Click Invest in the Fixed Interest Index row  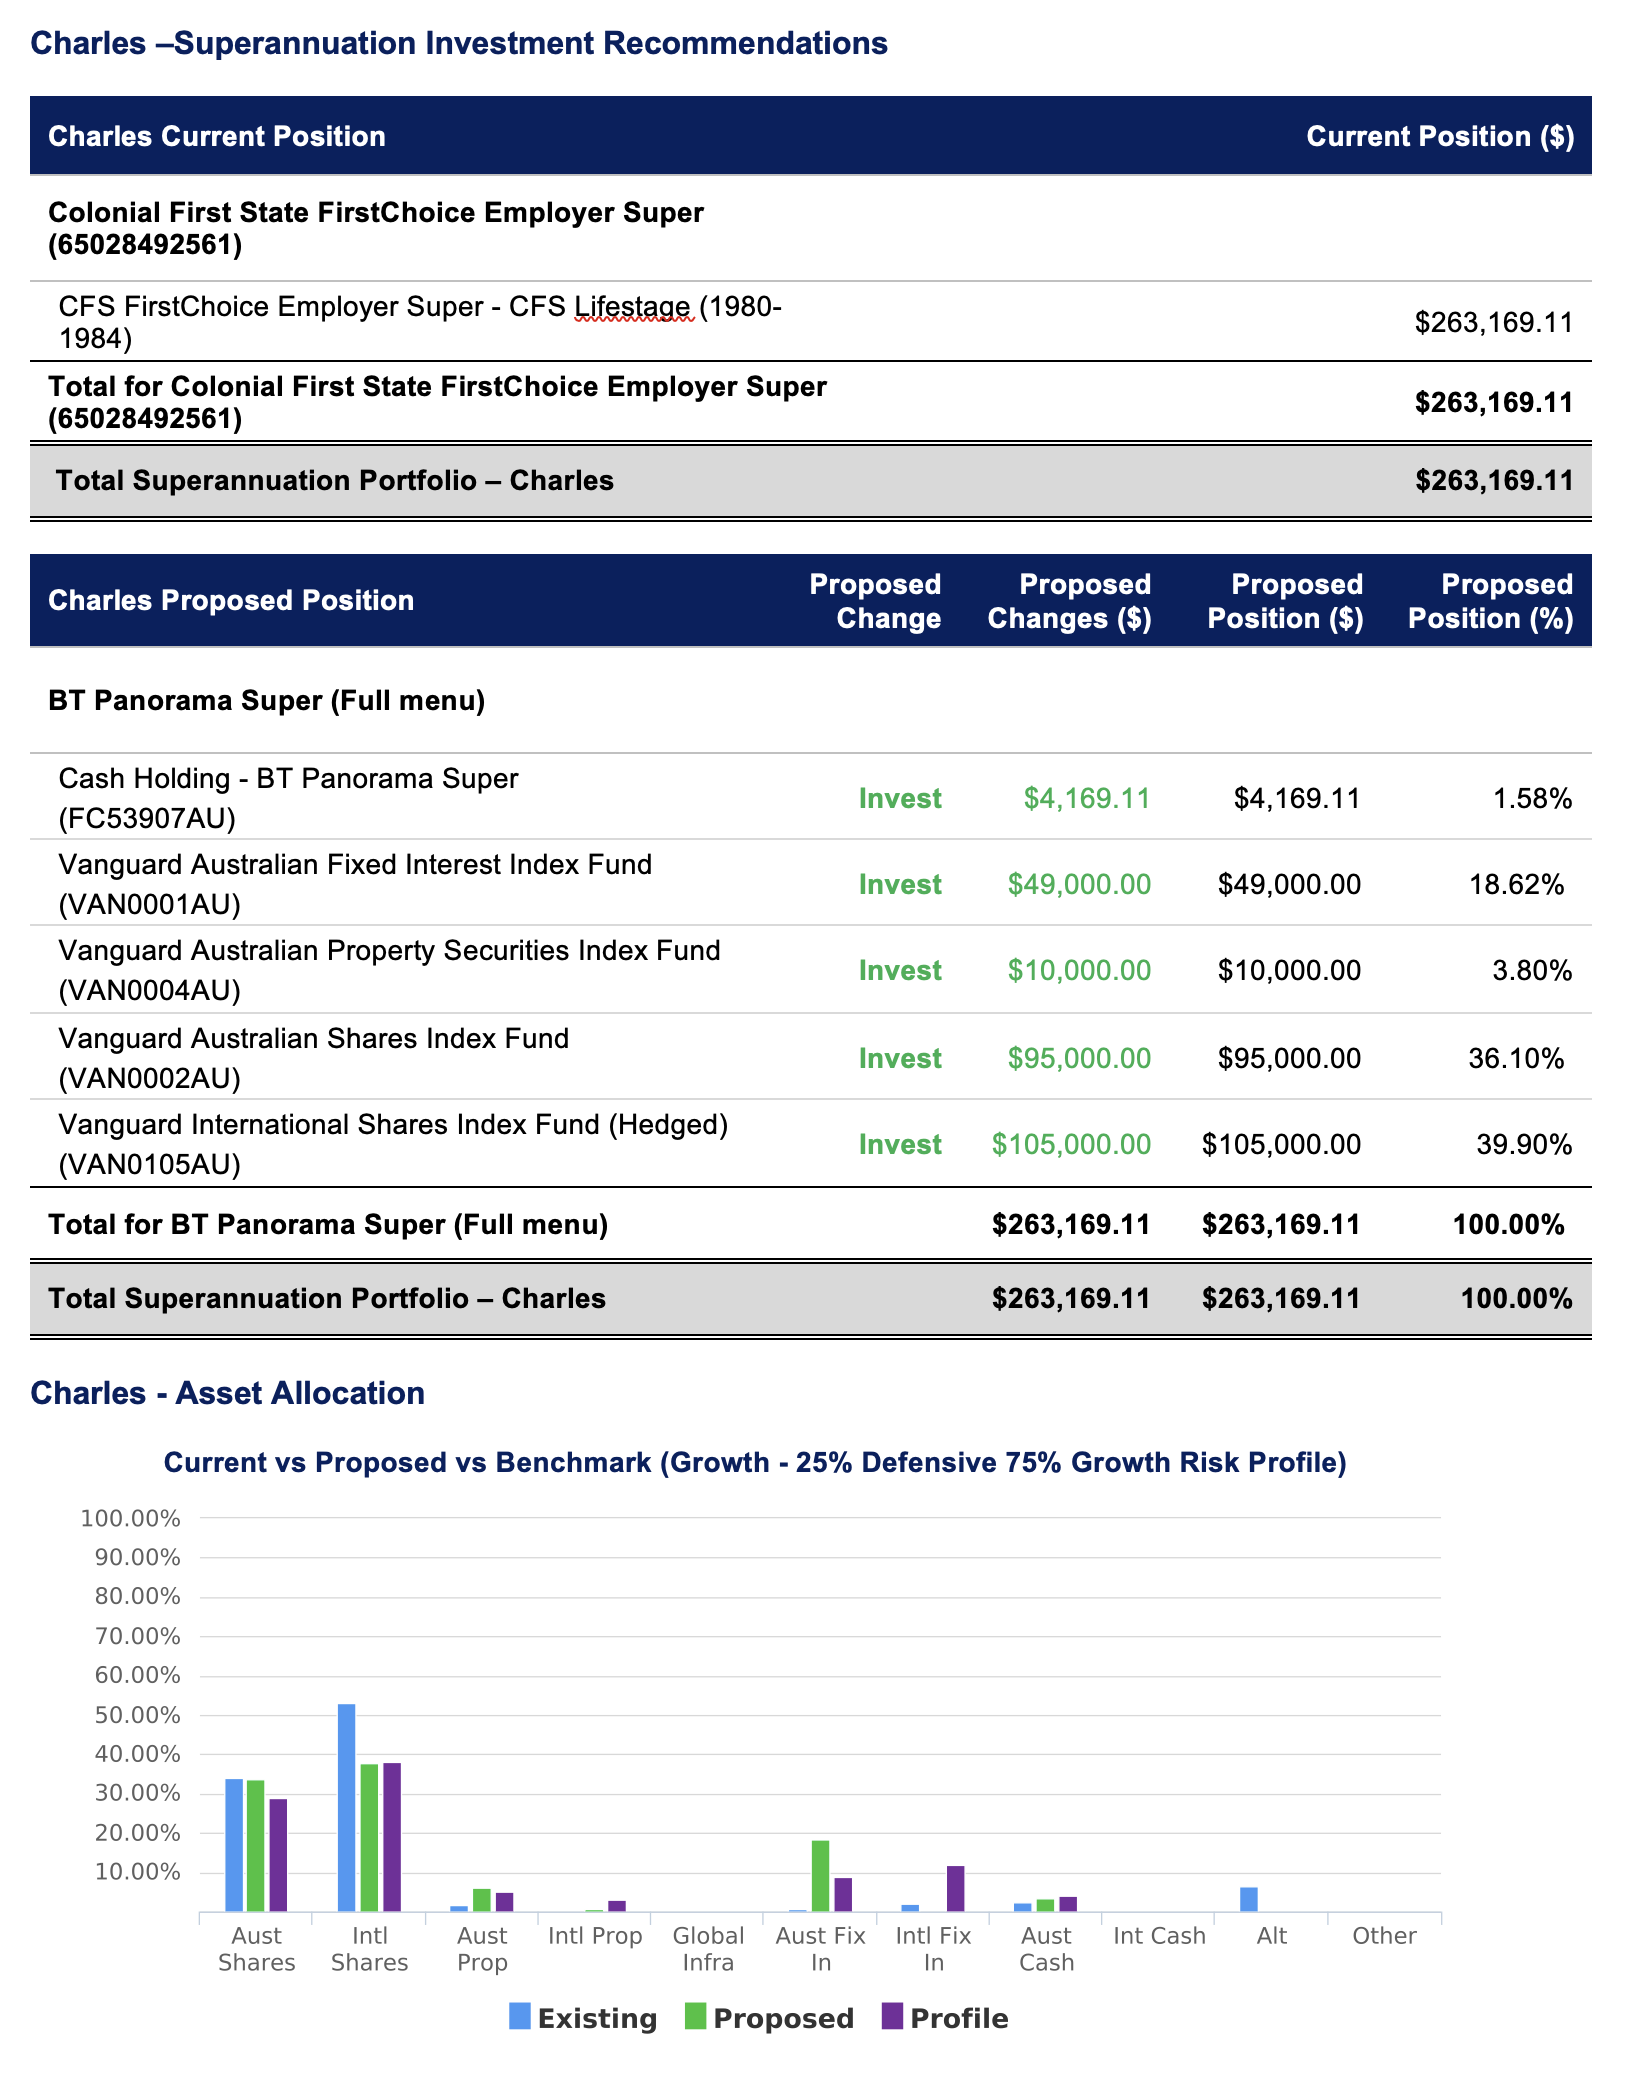900,884
